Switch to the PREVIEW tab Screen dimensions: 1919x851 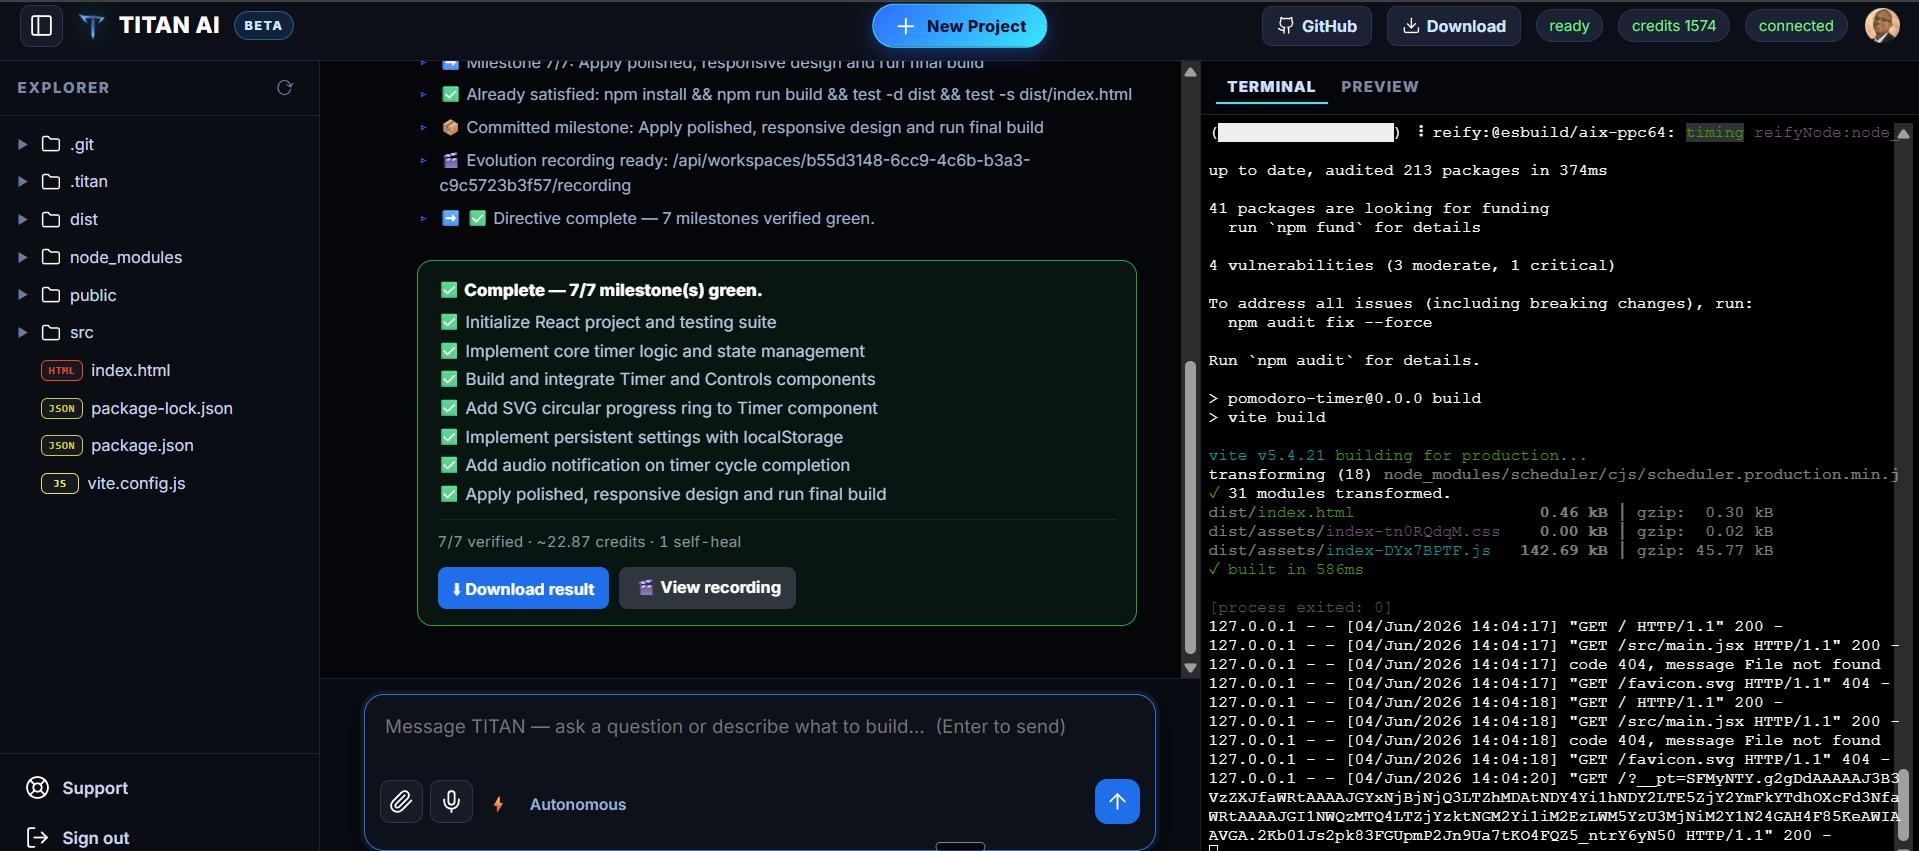[x=1379, y=87]
